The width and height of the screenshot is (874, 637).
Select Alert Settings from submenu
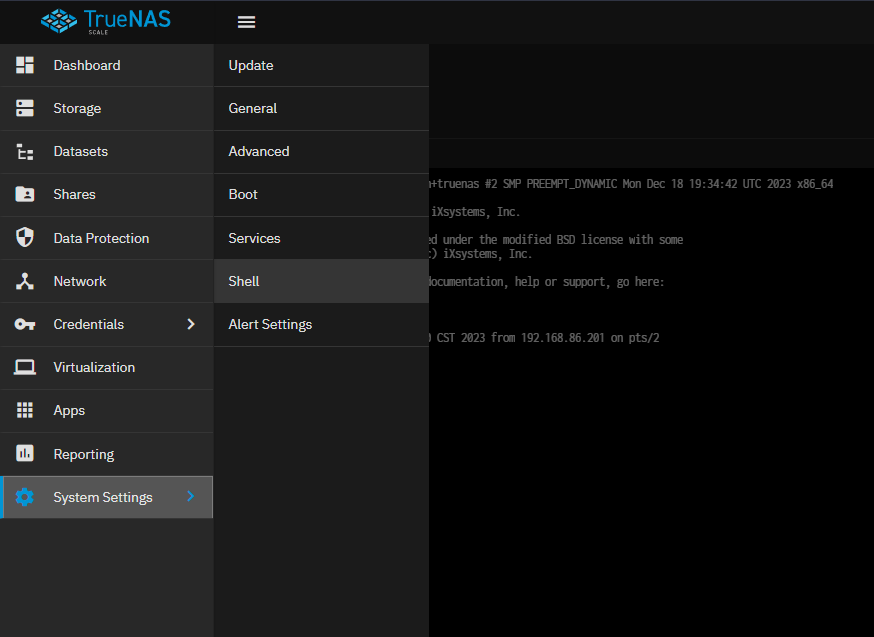[270, 324]
